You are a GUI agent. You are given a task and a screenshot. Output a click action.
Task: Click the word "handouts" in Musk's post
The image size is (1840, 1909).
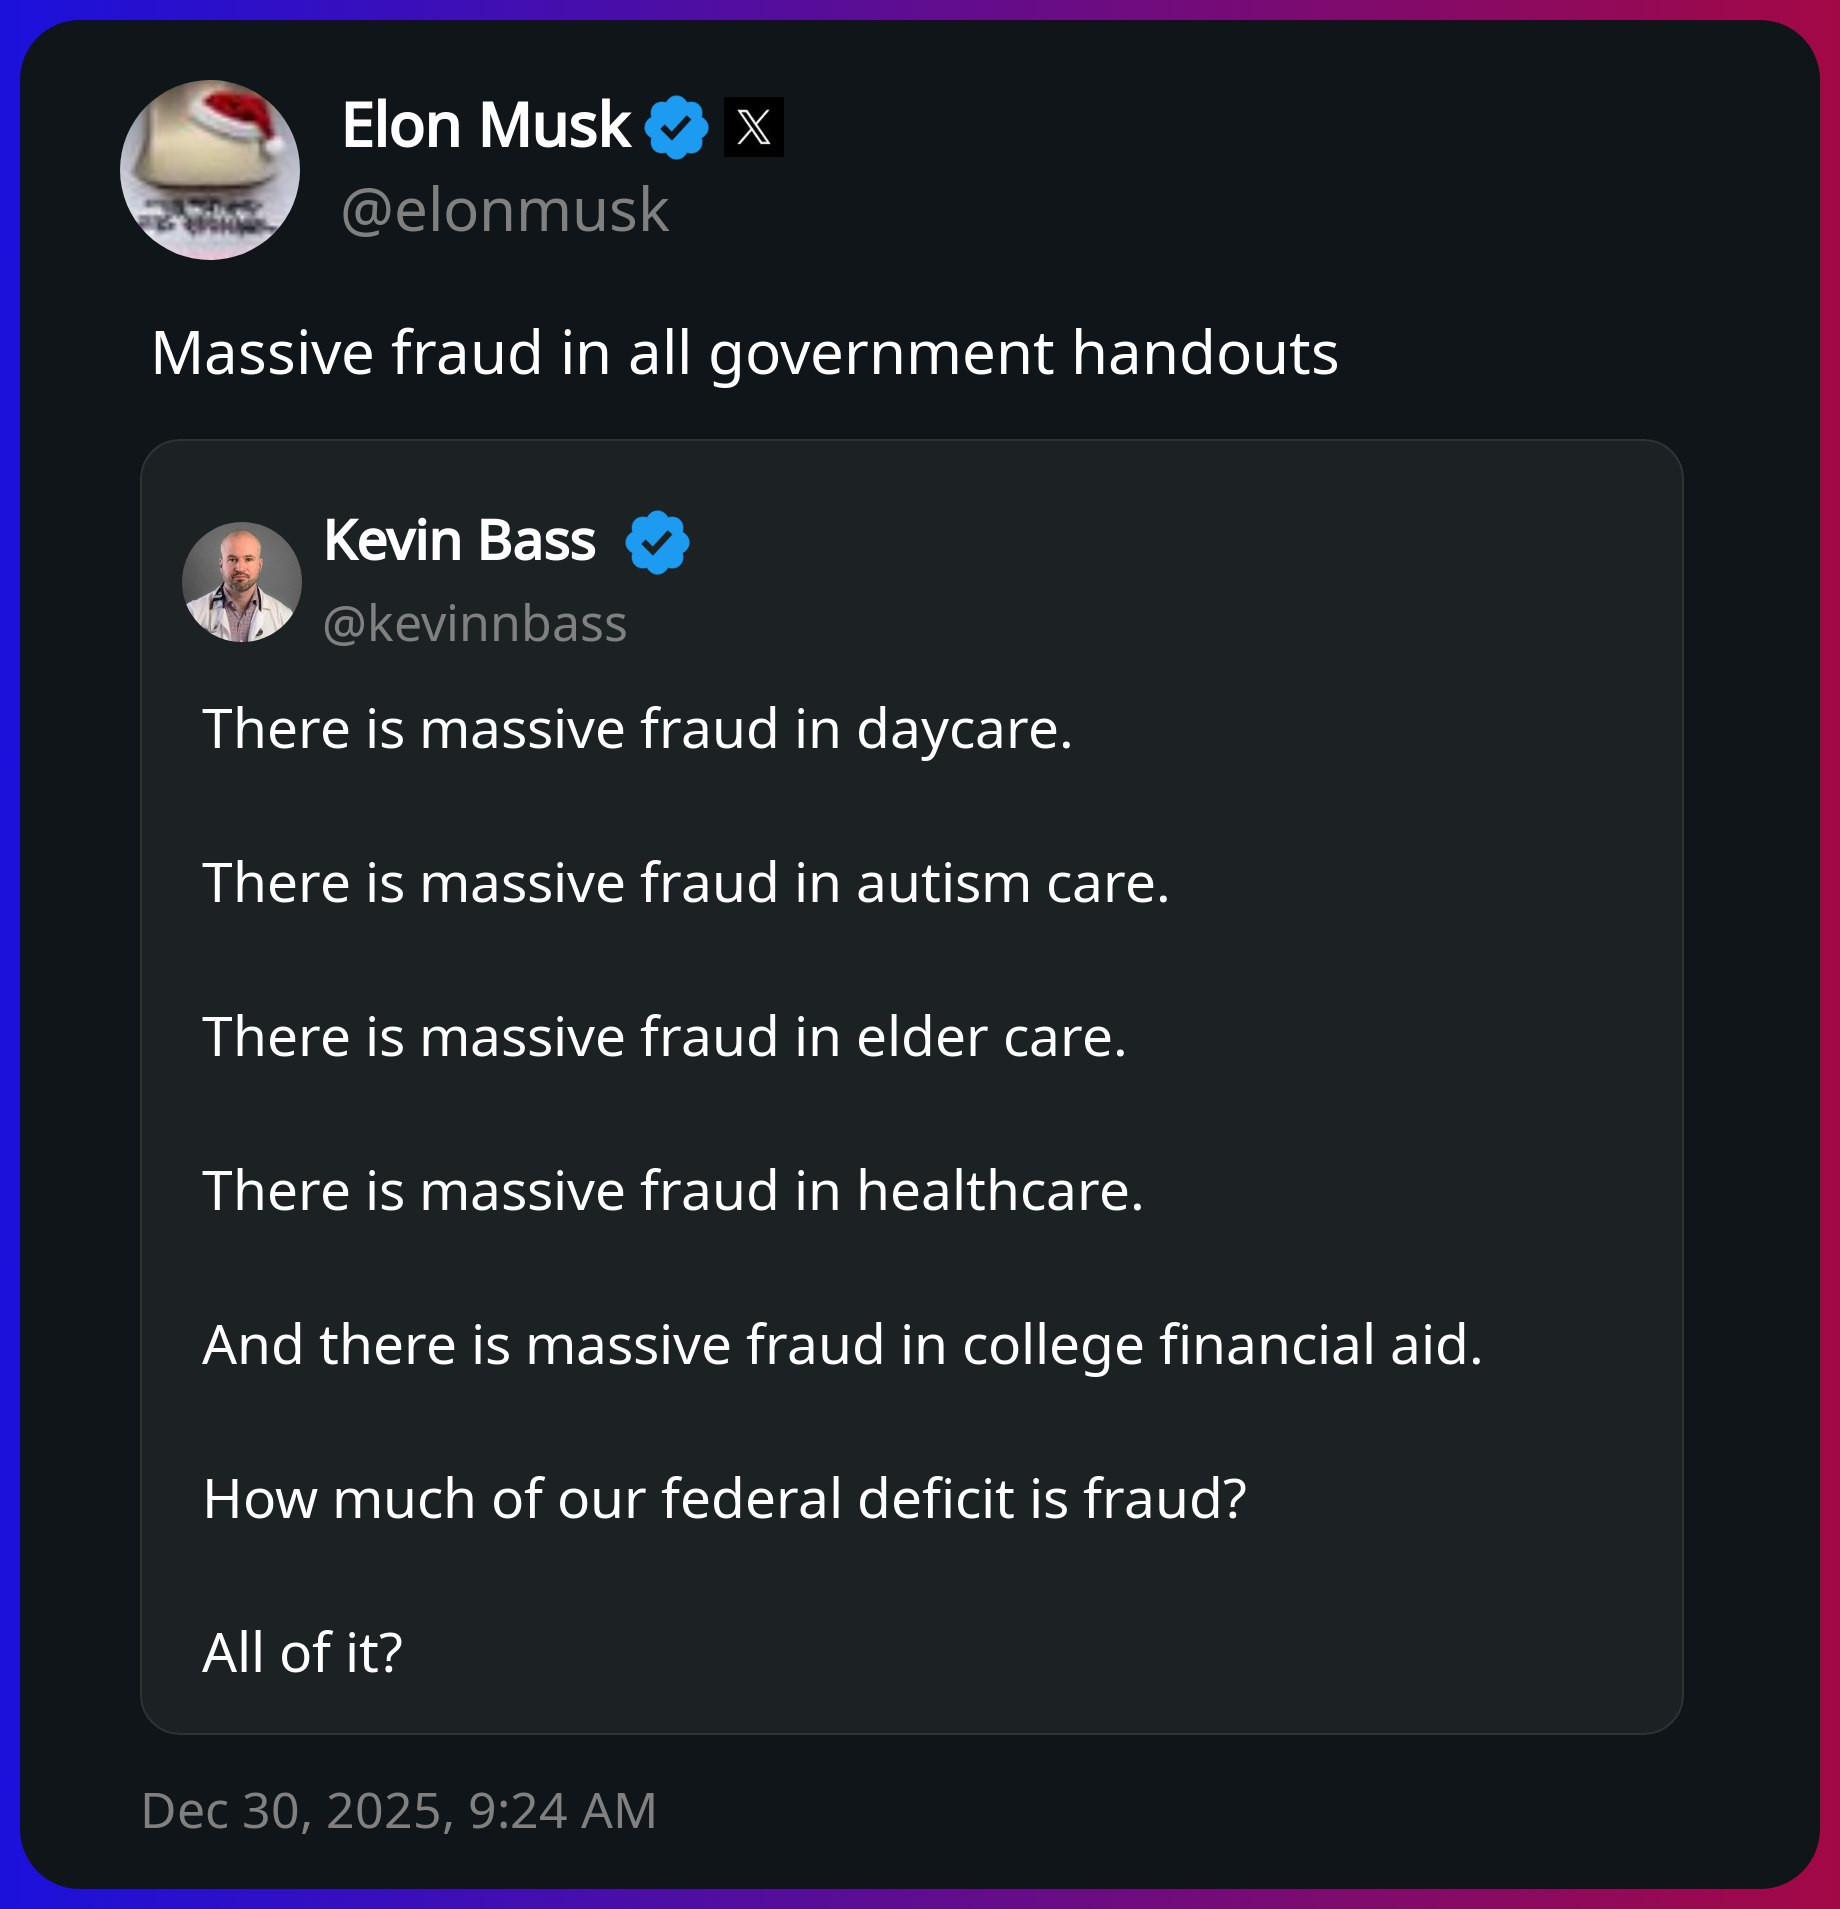[x=1204, y=353]
